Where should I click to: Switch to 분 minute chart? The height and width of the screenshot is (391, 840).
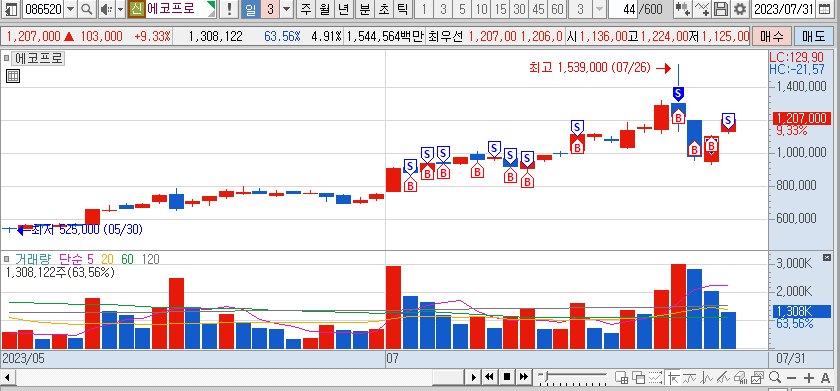coord(365,9)
